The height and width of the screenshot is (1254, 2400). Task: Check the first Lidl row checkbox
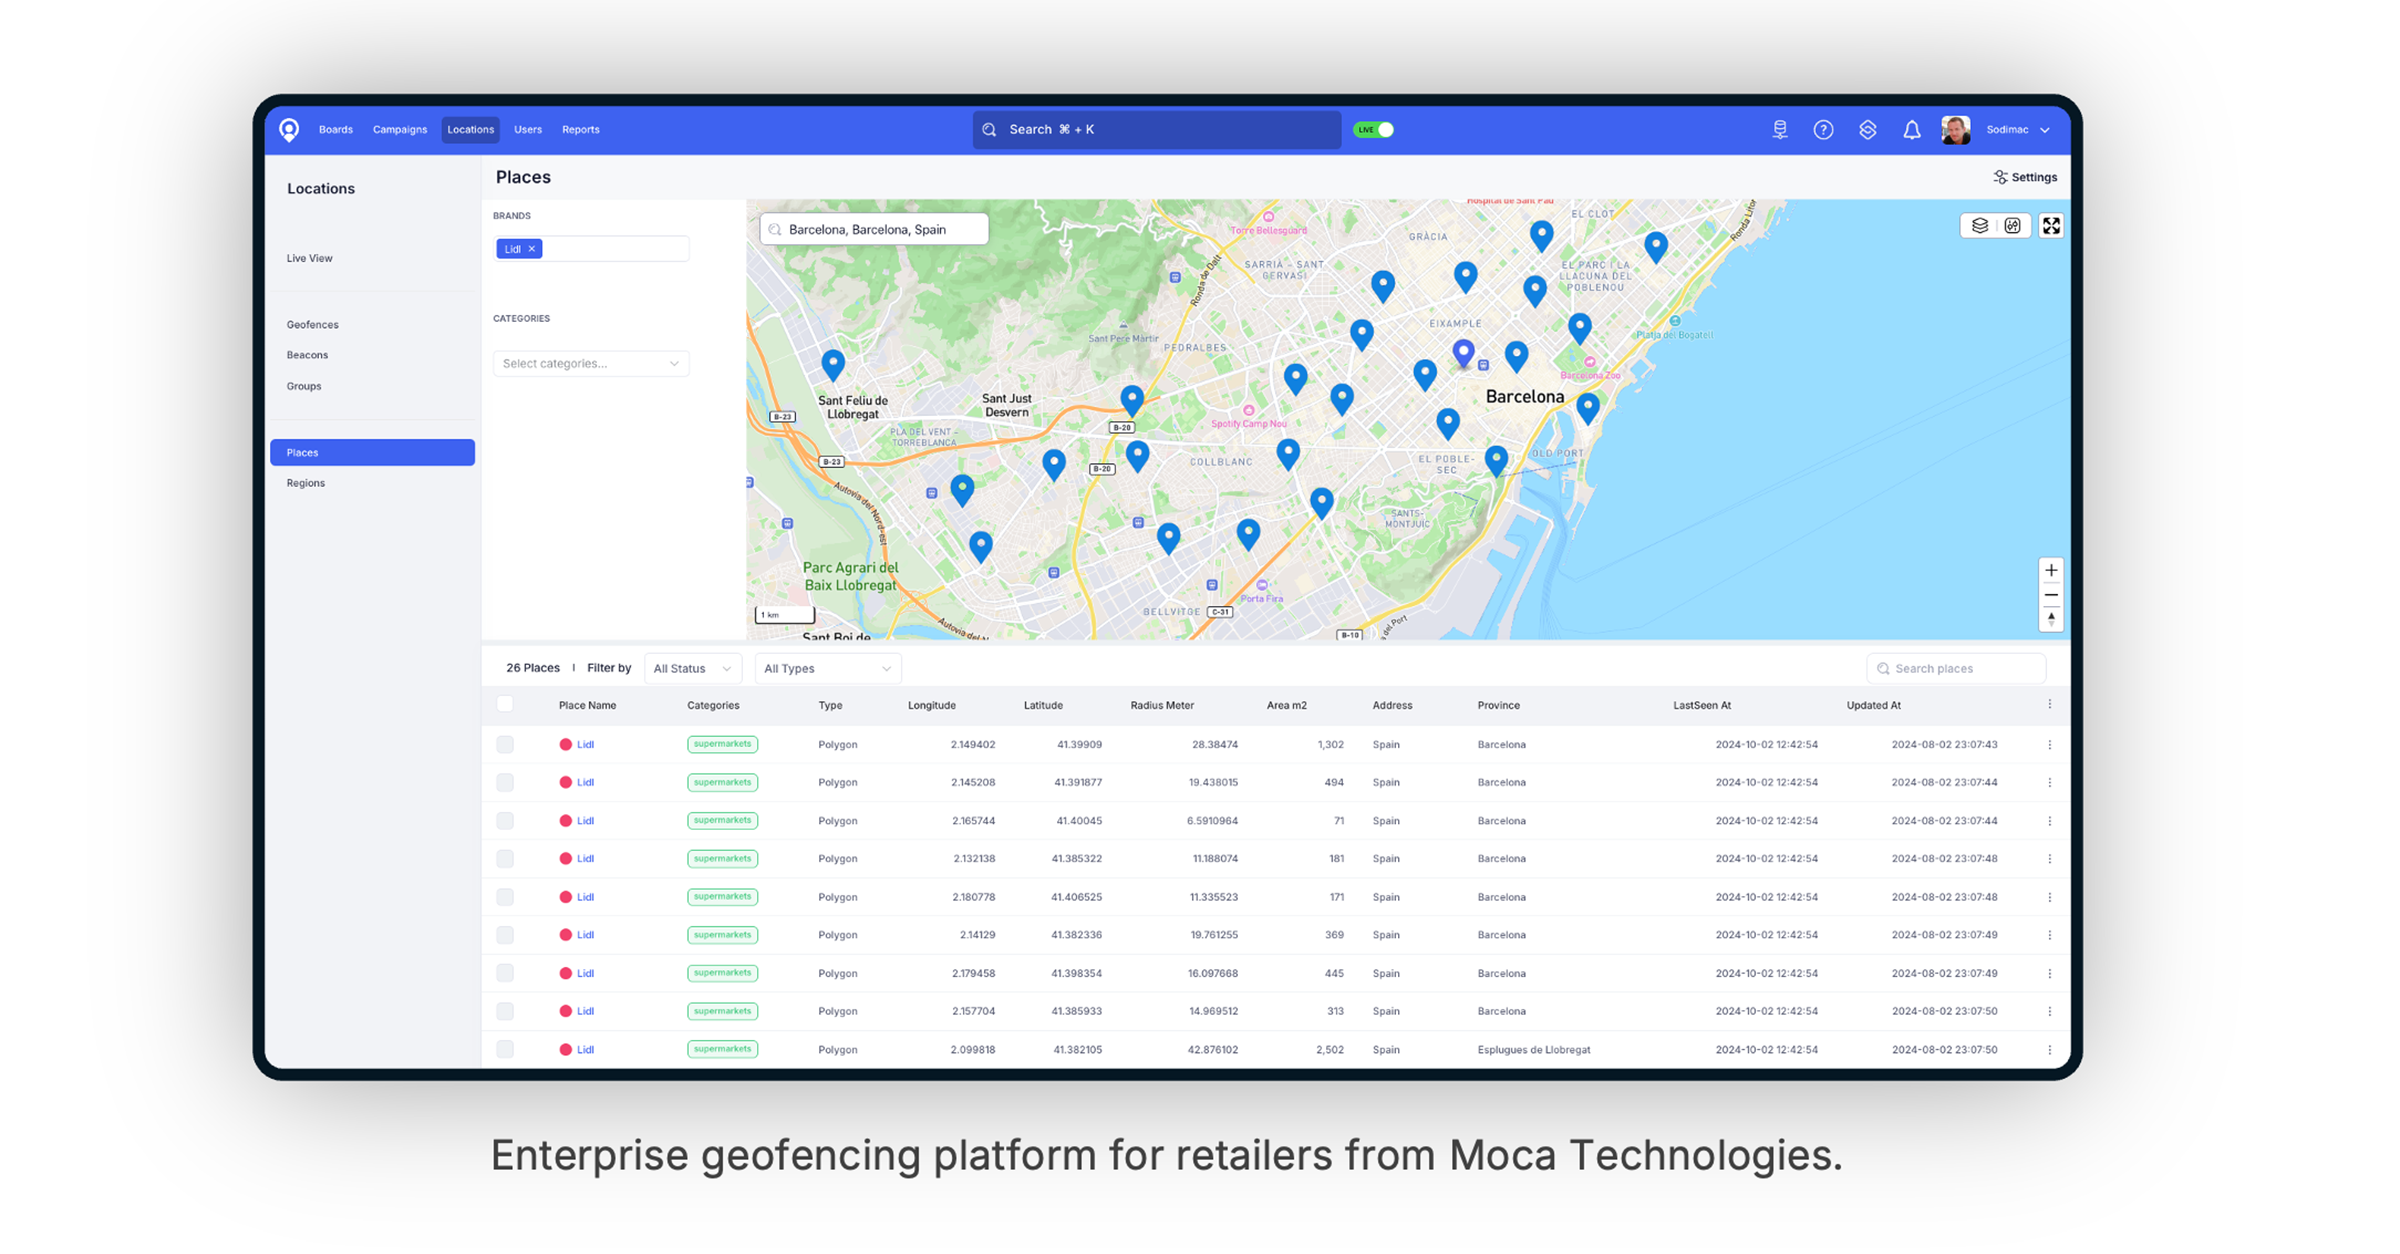point(506,744)
